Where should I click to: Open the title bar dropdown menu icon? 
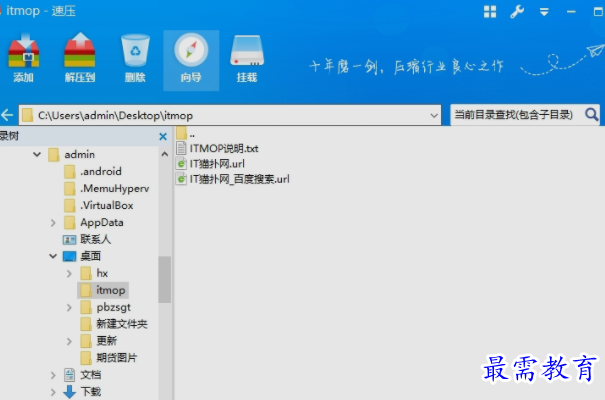[x=544, y=12]
